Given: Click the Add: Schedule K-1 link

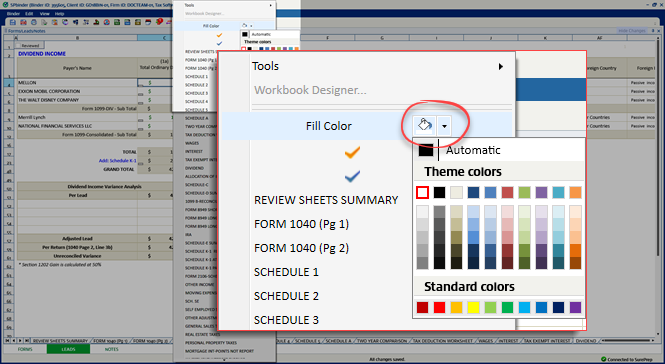Looking at the screenshot, I should [117, 160].
